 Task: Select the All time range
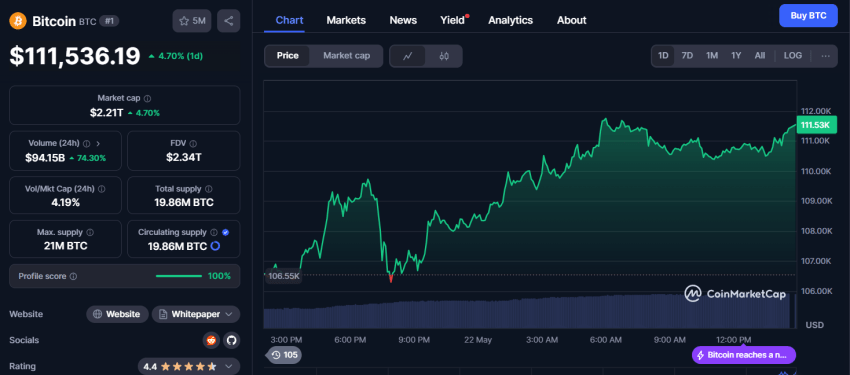tap(759, 56)
